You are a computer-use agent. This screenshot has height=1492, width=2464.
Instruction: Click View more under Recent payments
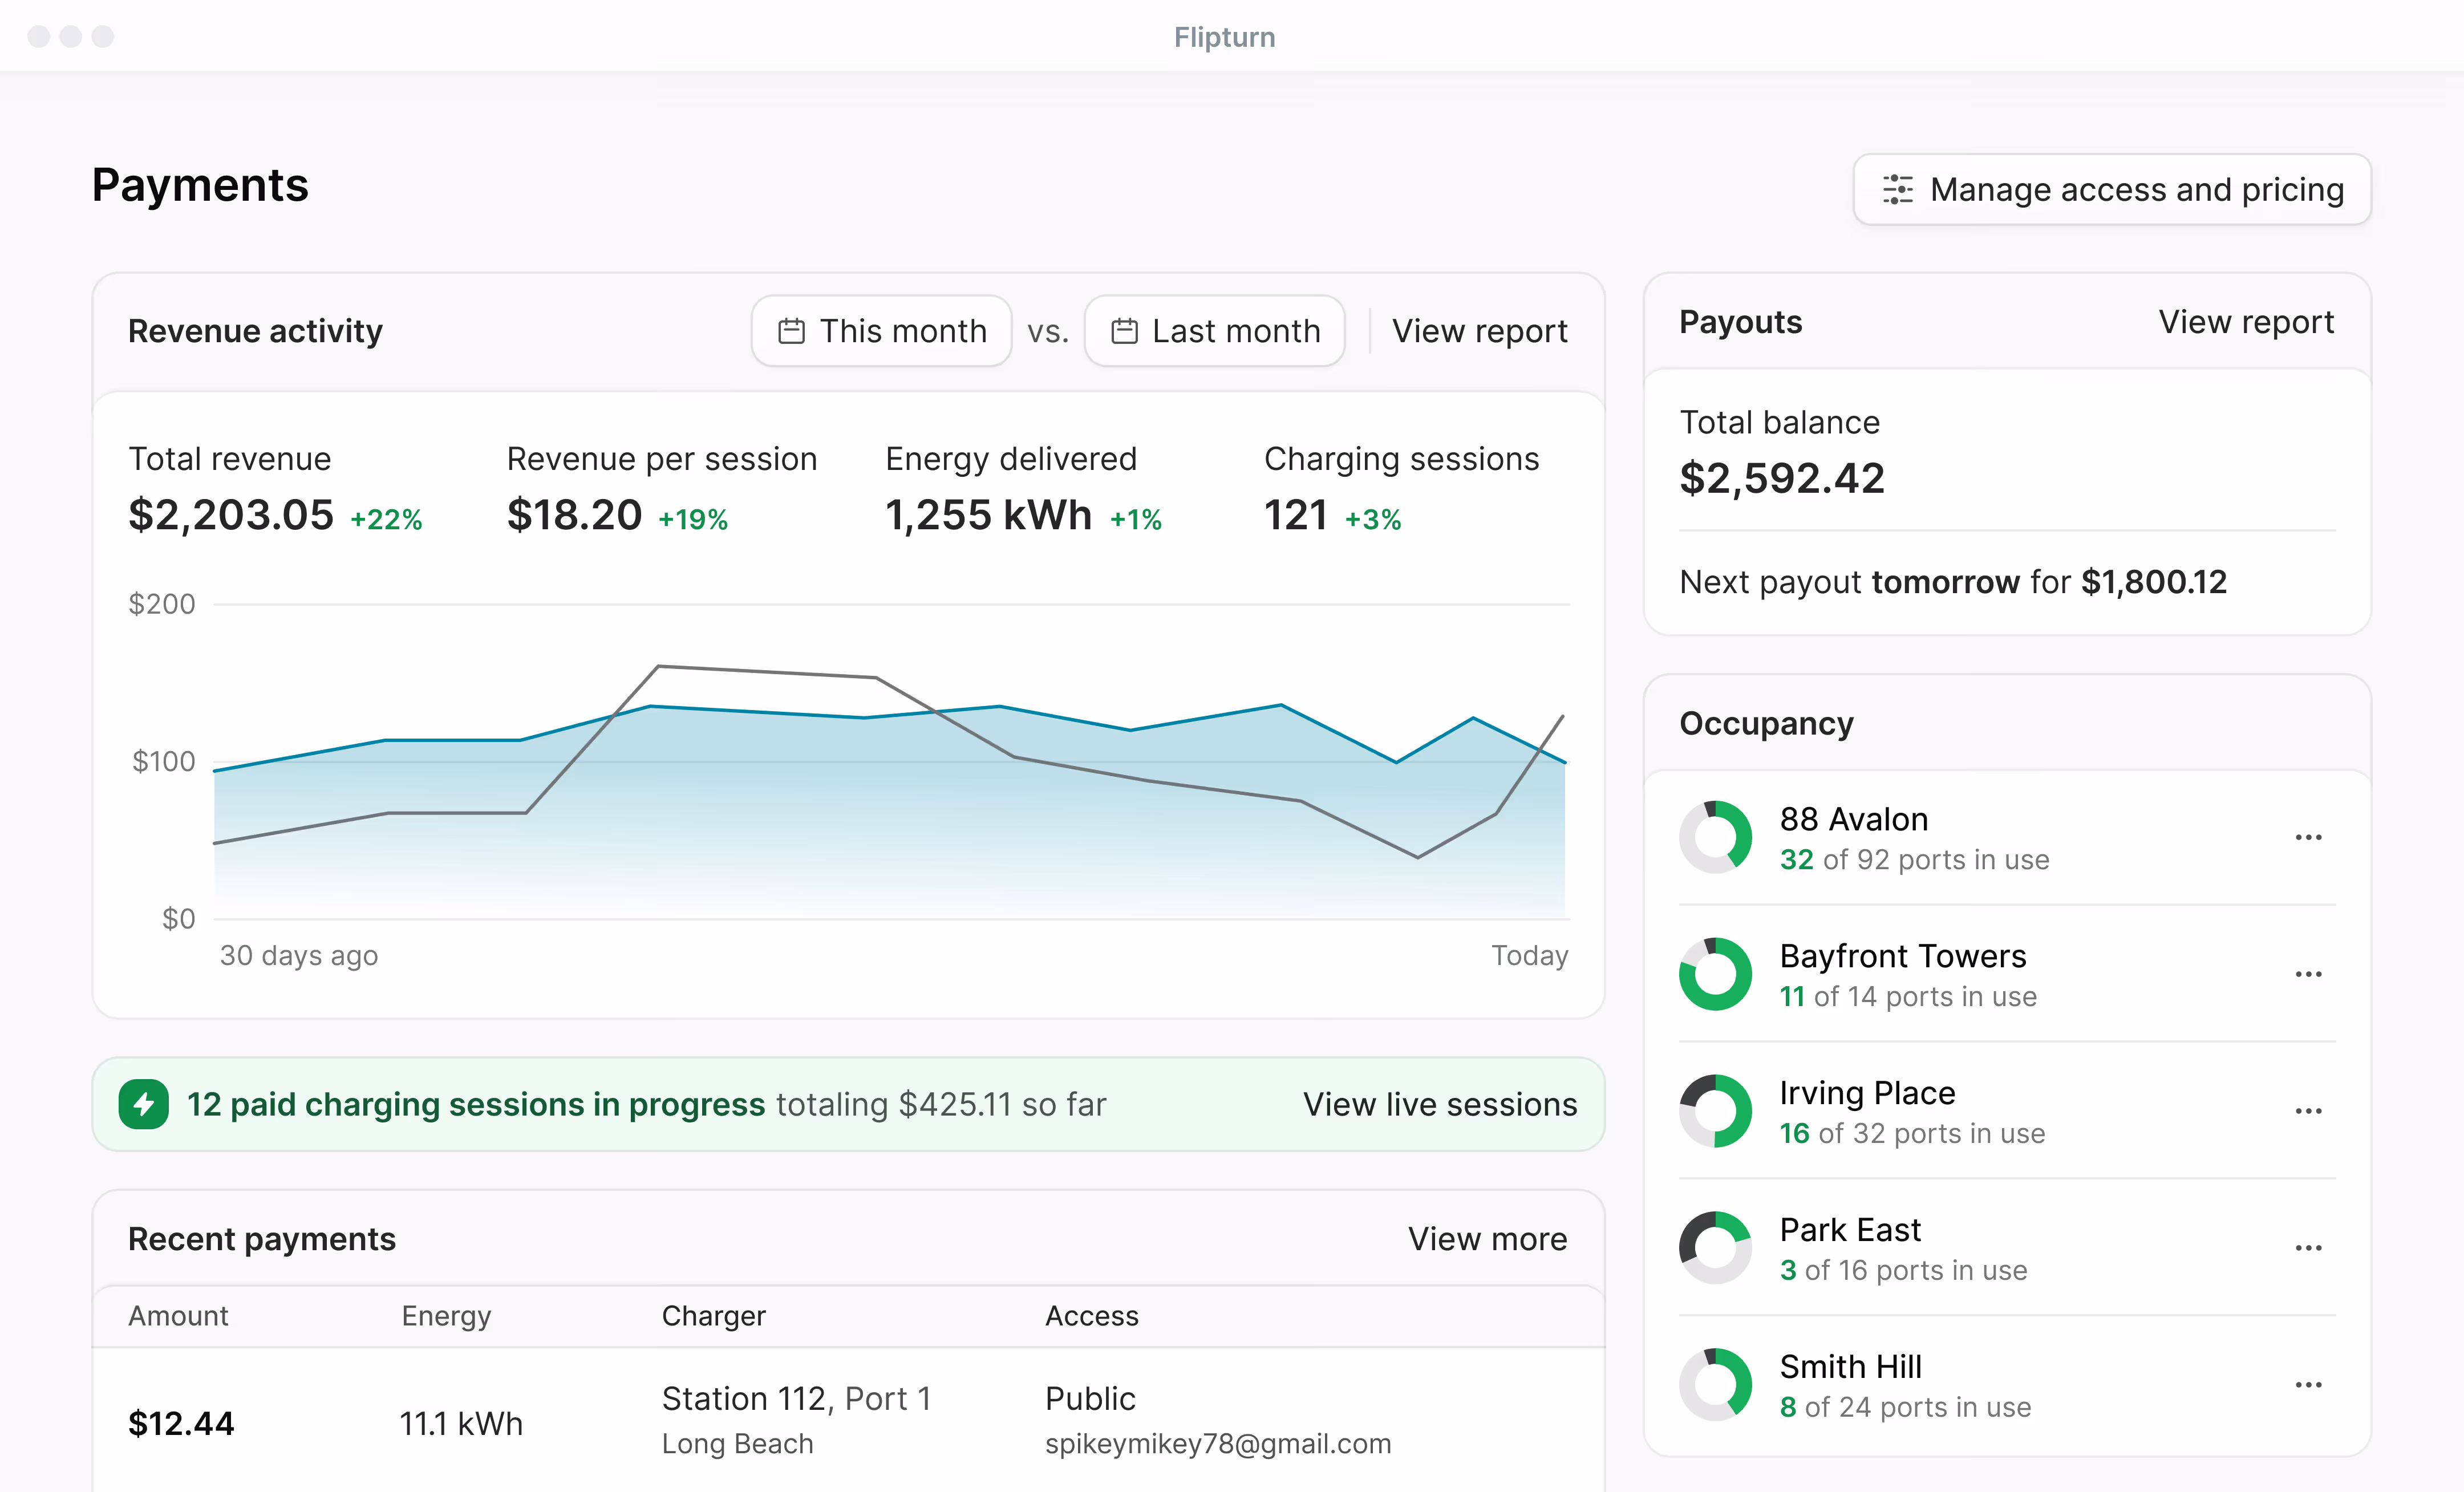(1488, 1239)
